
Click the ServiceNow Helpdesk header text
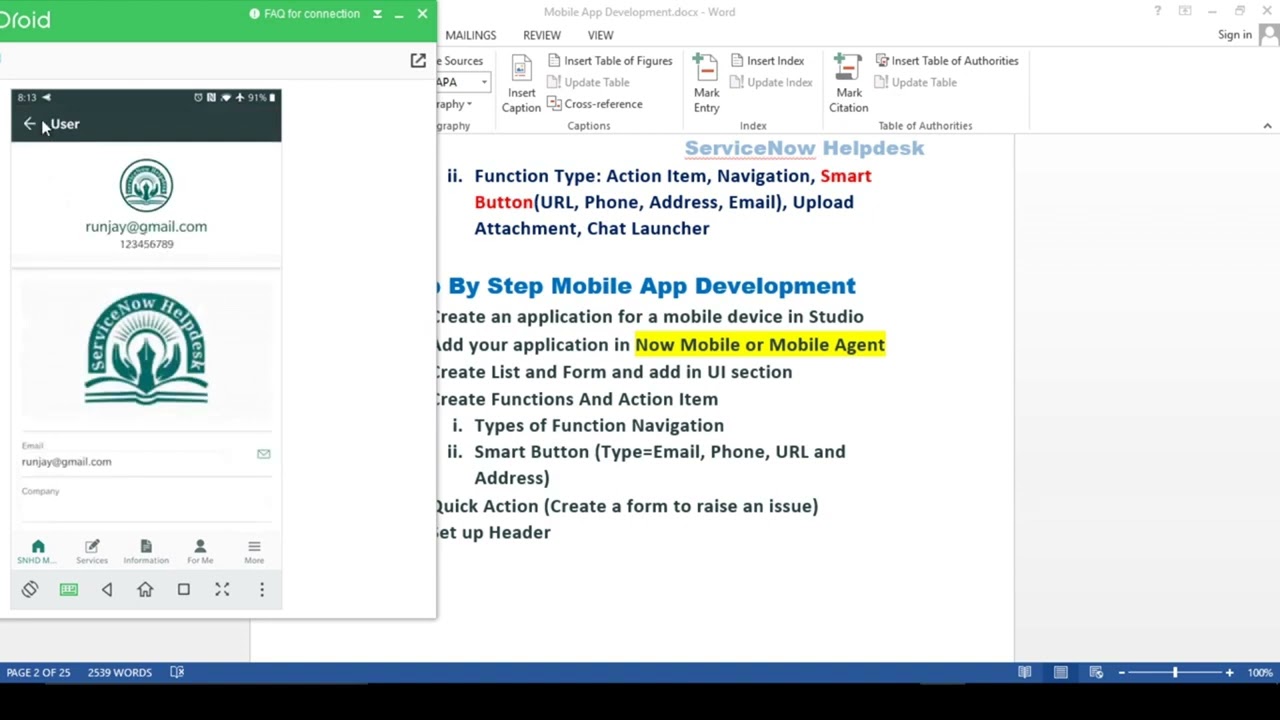click(804, 148)
